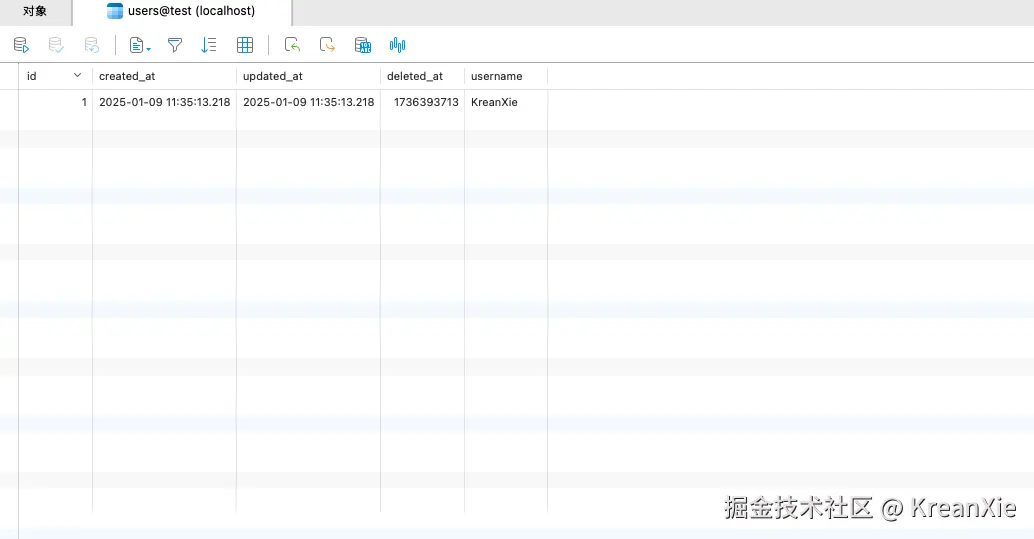
Task: Open the sort rows tool
Action: click(x=208, y=45)
